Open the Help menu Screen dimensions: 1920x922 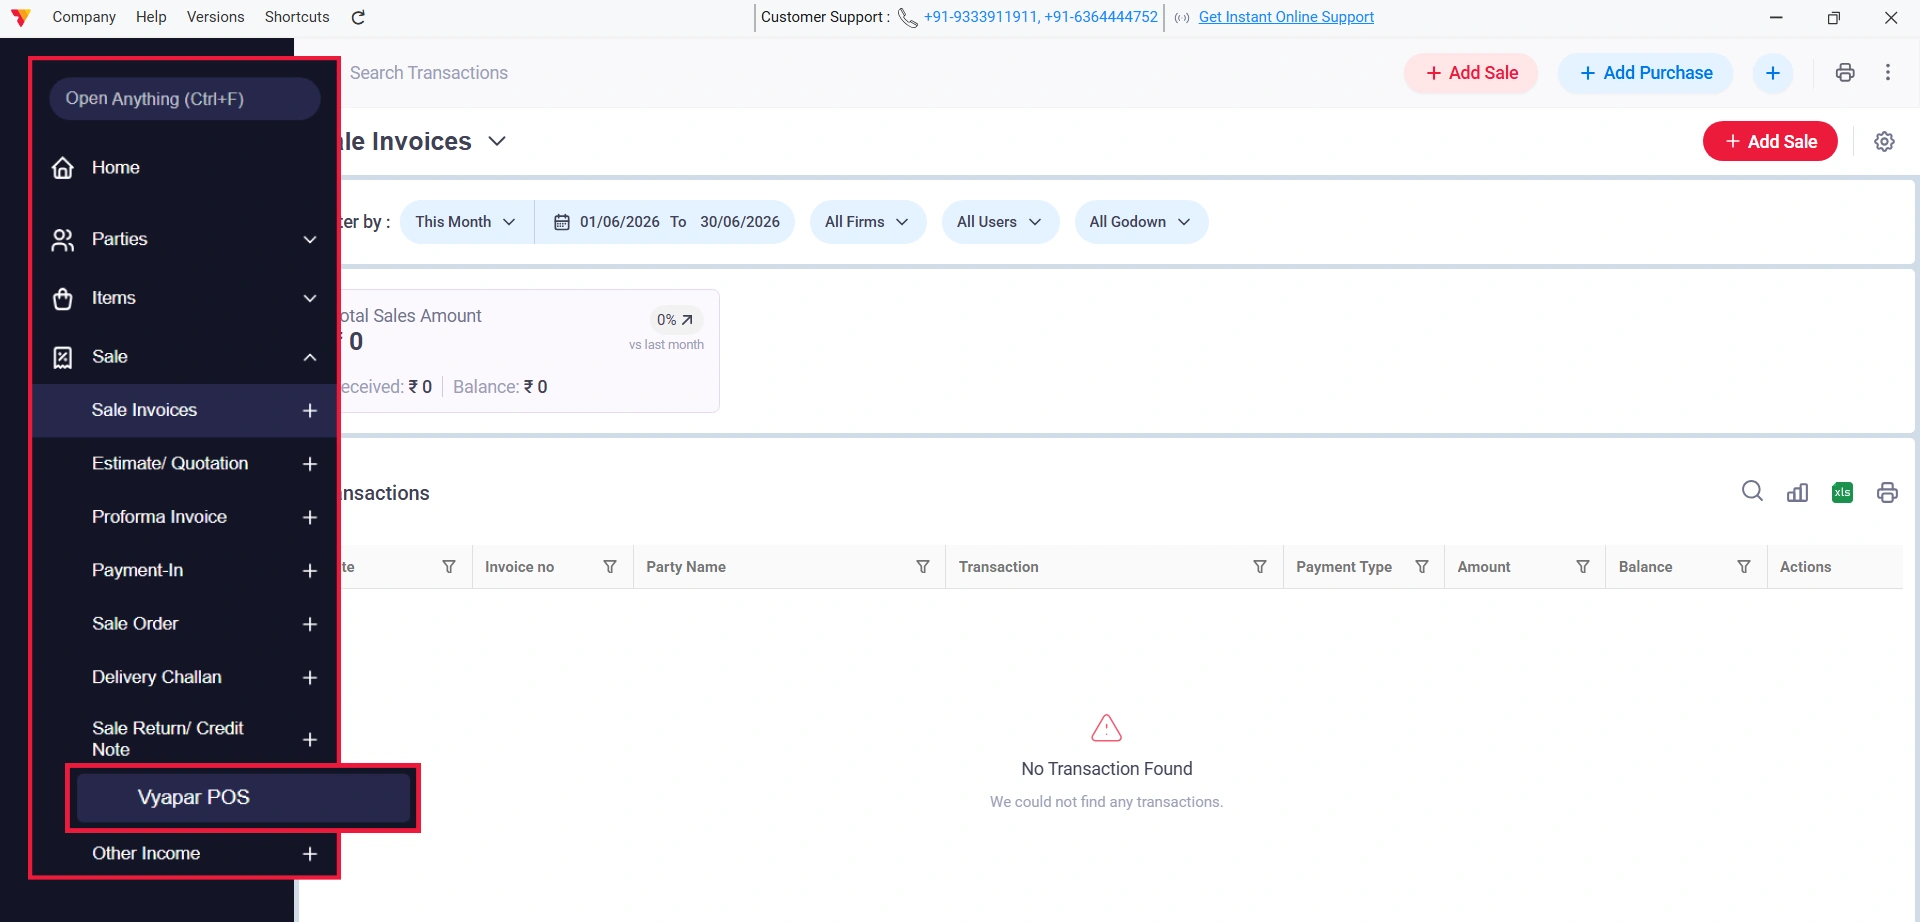pyautogui.click(x=151, y=17)
